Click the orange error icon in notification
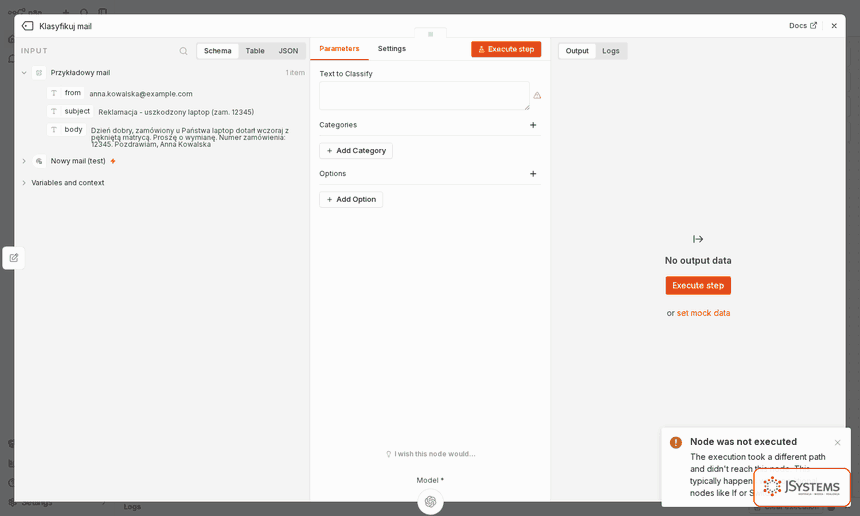 pyautogui.click(x=676, y=443)
